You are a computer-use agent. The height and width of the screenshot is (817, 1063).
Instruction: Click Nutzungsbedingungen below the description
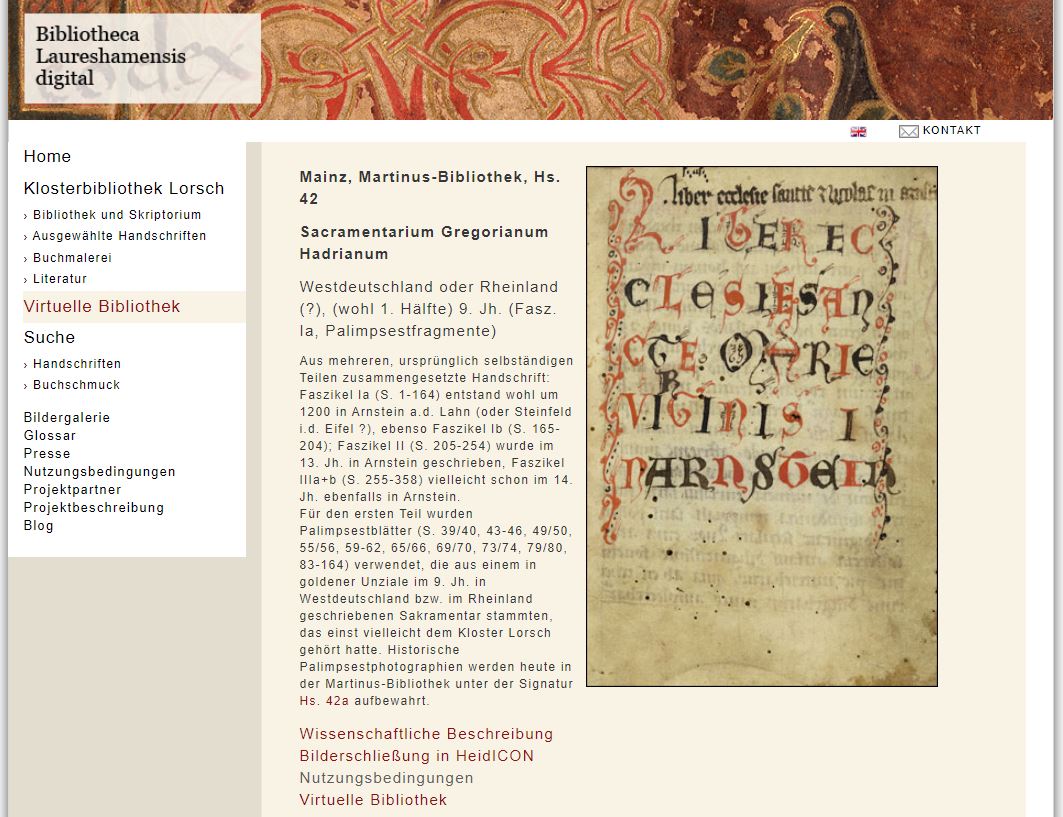click(x=386, y=778)
